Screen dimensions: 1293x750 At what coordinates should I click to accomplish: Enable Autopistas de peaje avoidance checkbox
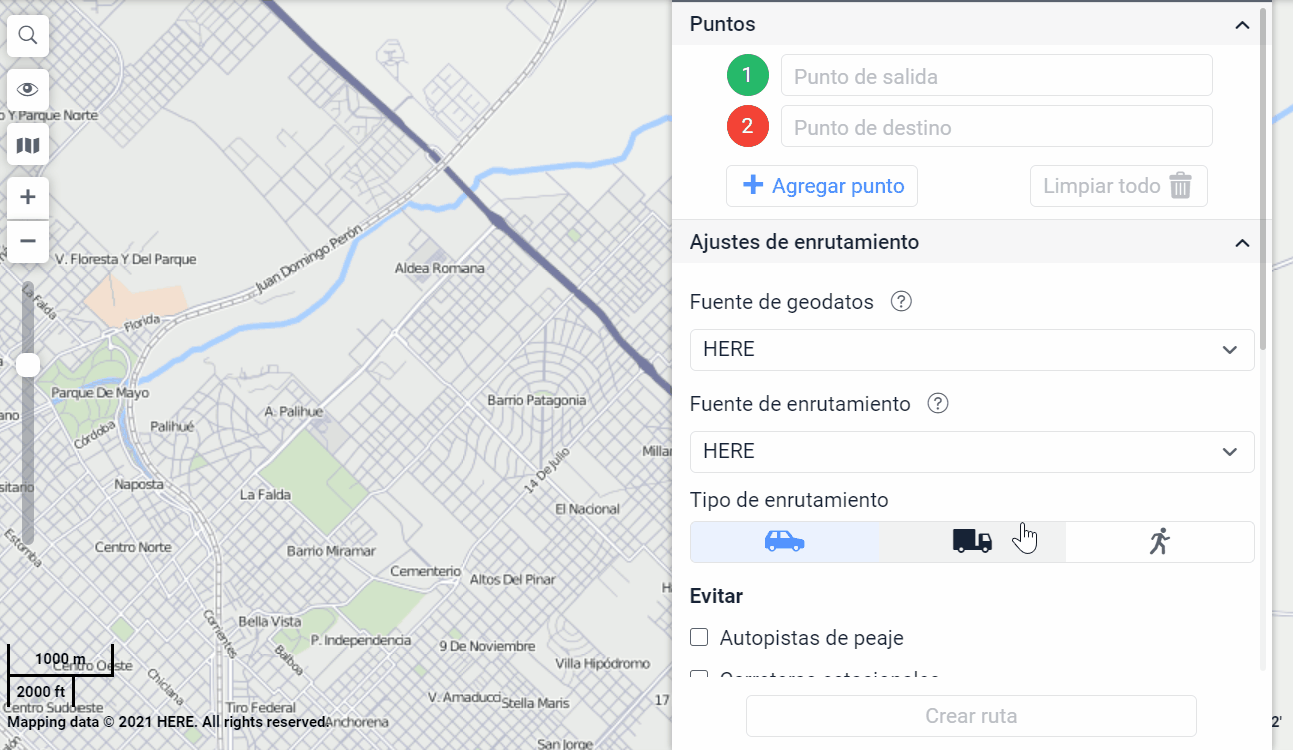point(700,637)
